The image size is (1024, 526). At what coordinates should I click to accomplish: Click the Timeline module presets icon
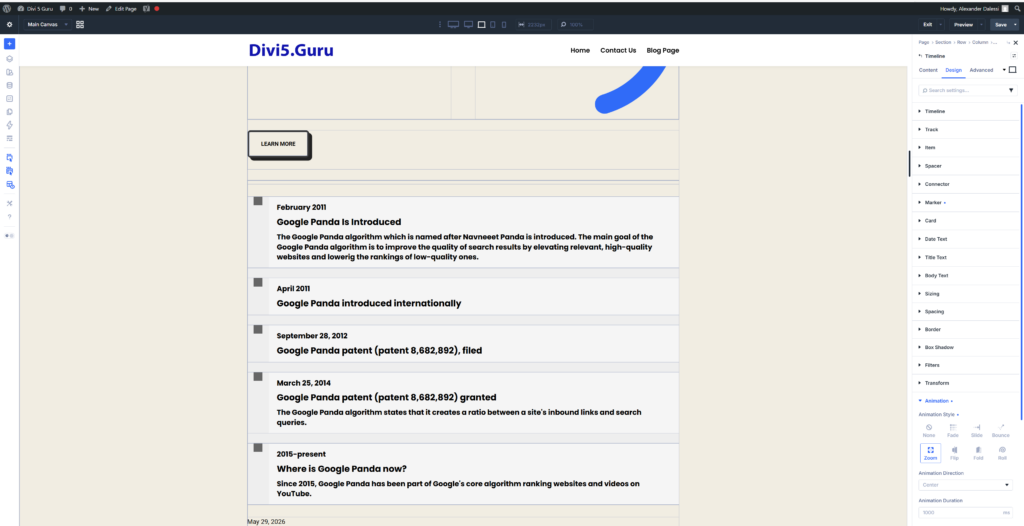[x=1014, y=56]
